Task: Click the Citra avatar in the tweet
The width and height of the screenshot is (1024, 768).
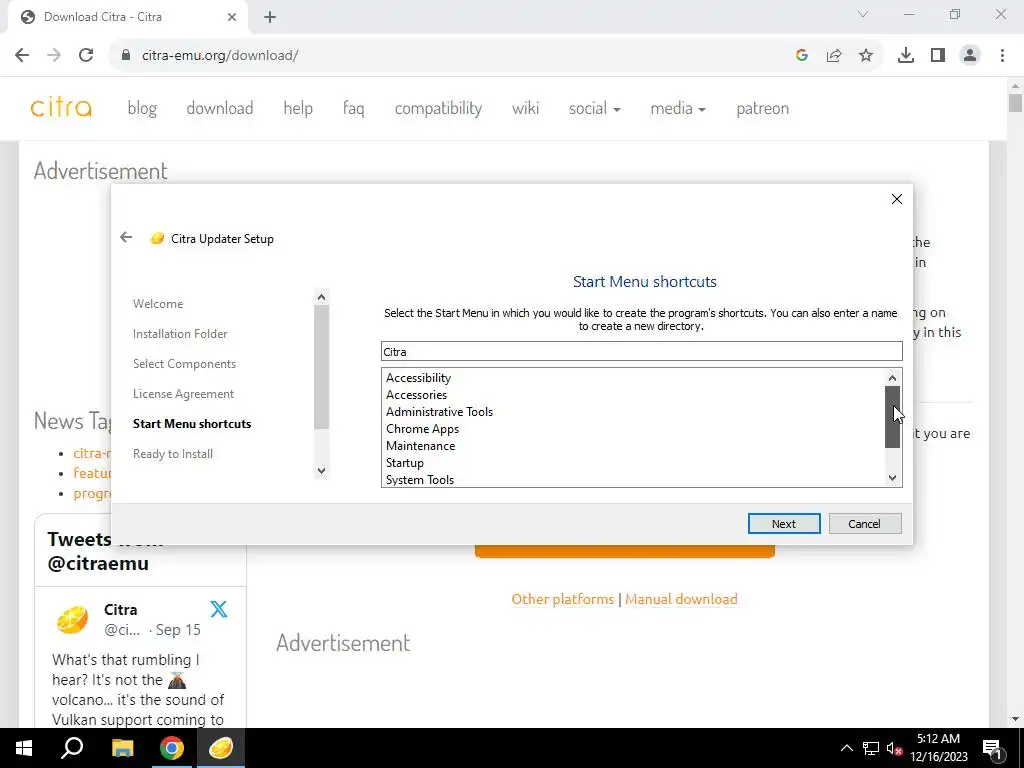Action: pyautogui.click(x=72, y=619)
